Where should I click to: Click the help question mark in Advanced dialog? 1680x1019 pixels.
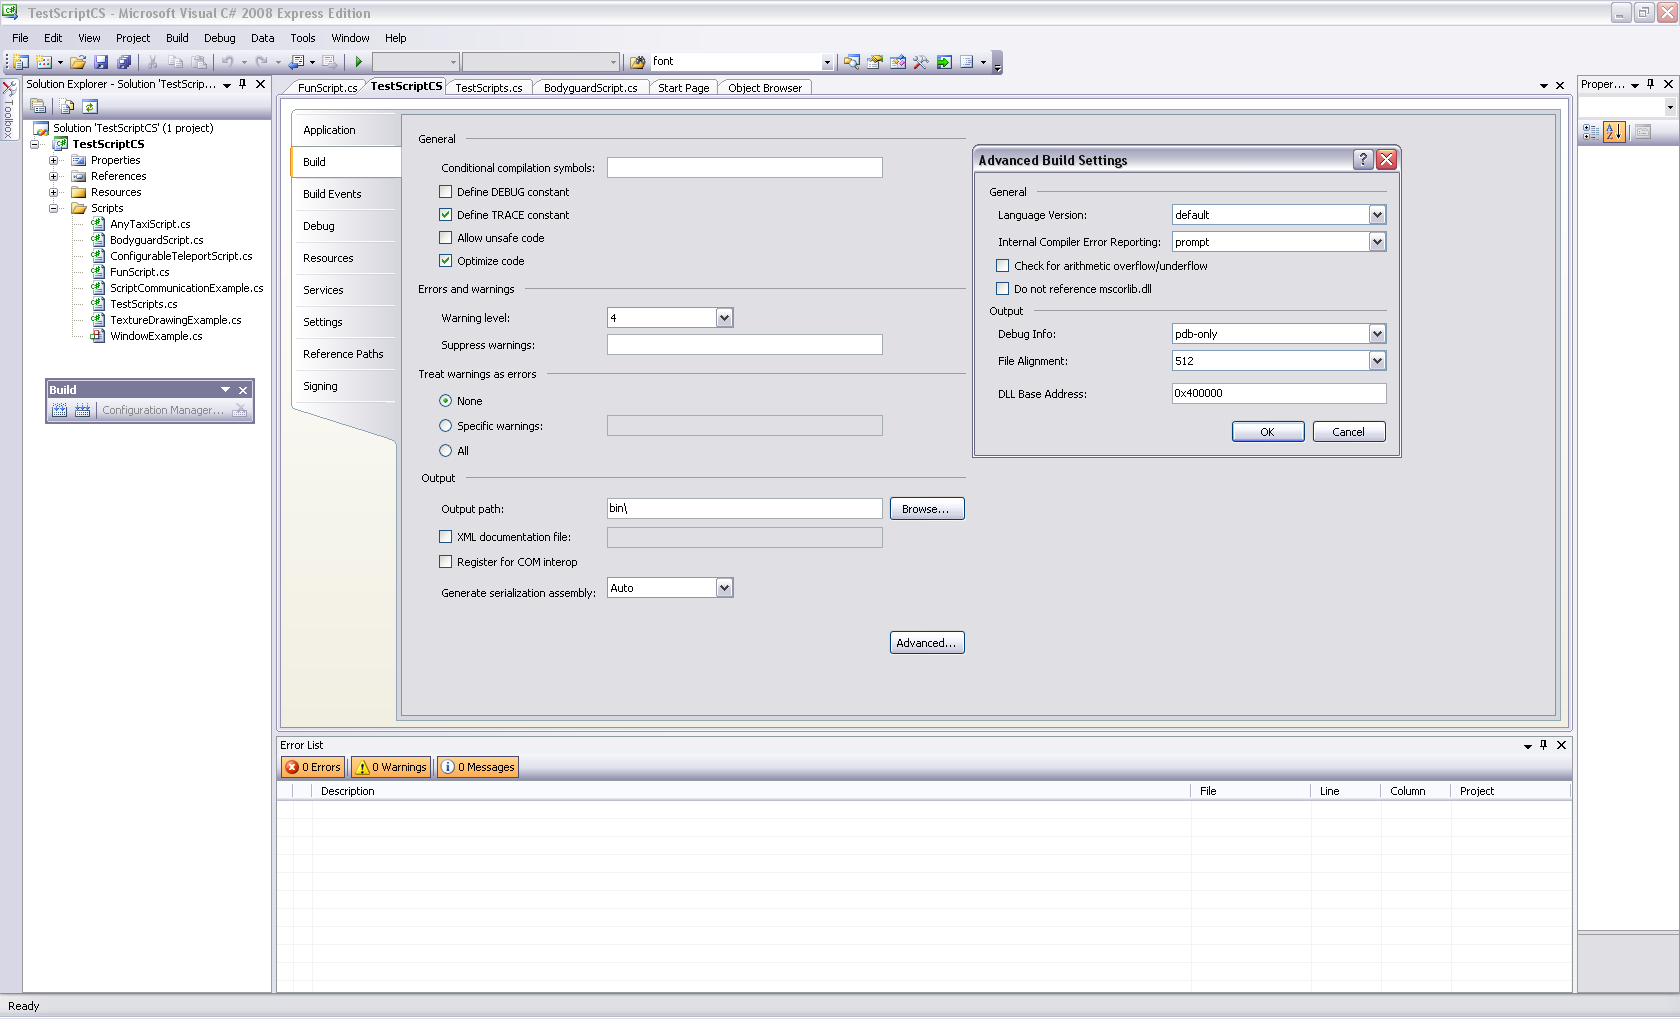pos(1362,160)
